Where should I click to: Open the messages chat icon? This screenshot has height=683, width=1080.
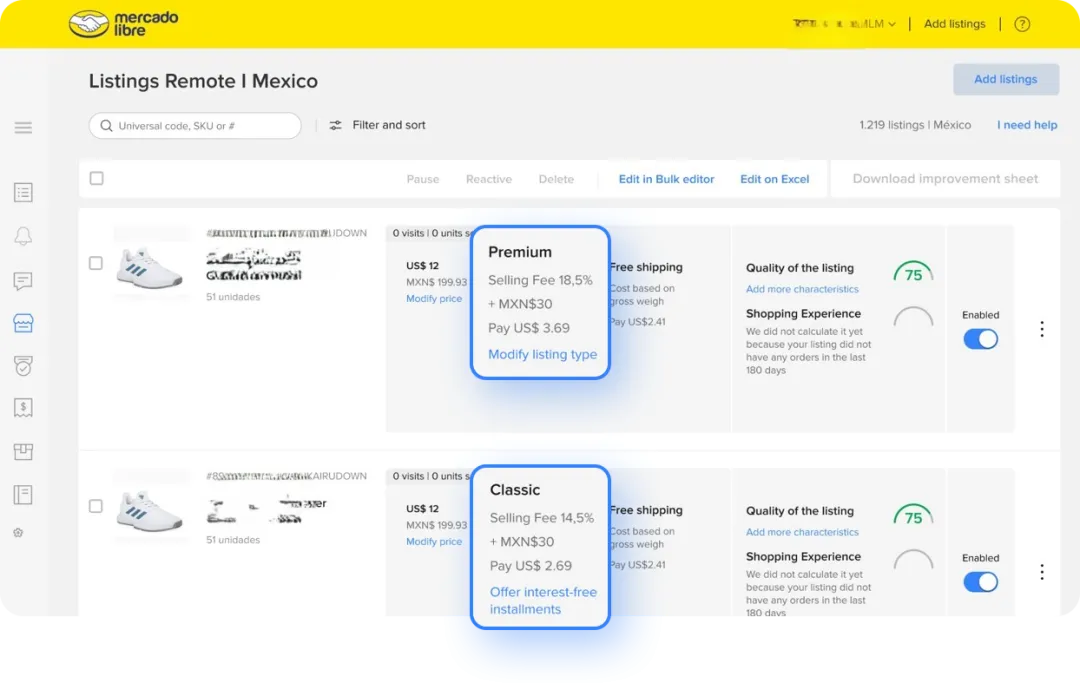coord(23,280)
